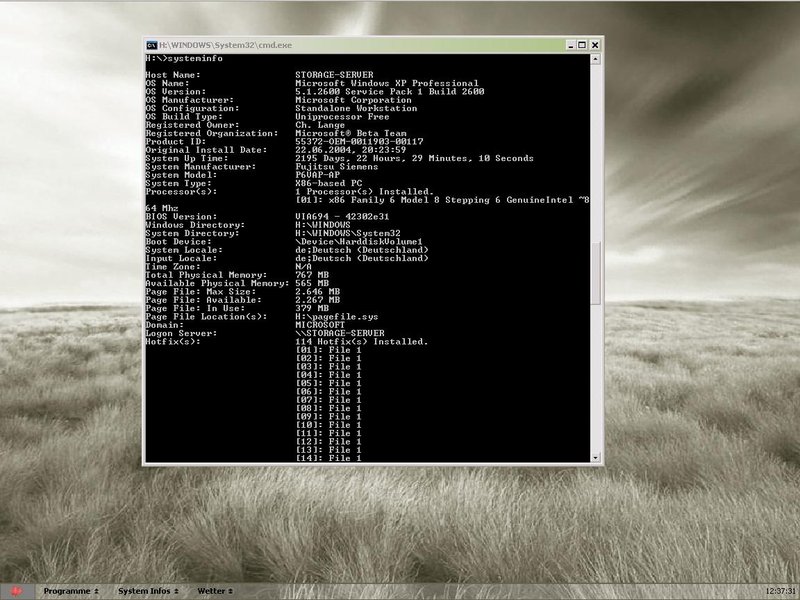Click empty desktop wallpaper right of window

tap(700, 250)
